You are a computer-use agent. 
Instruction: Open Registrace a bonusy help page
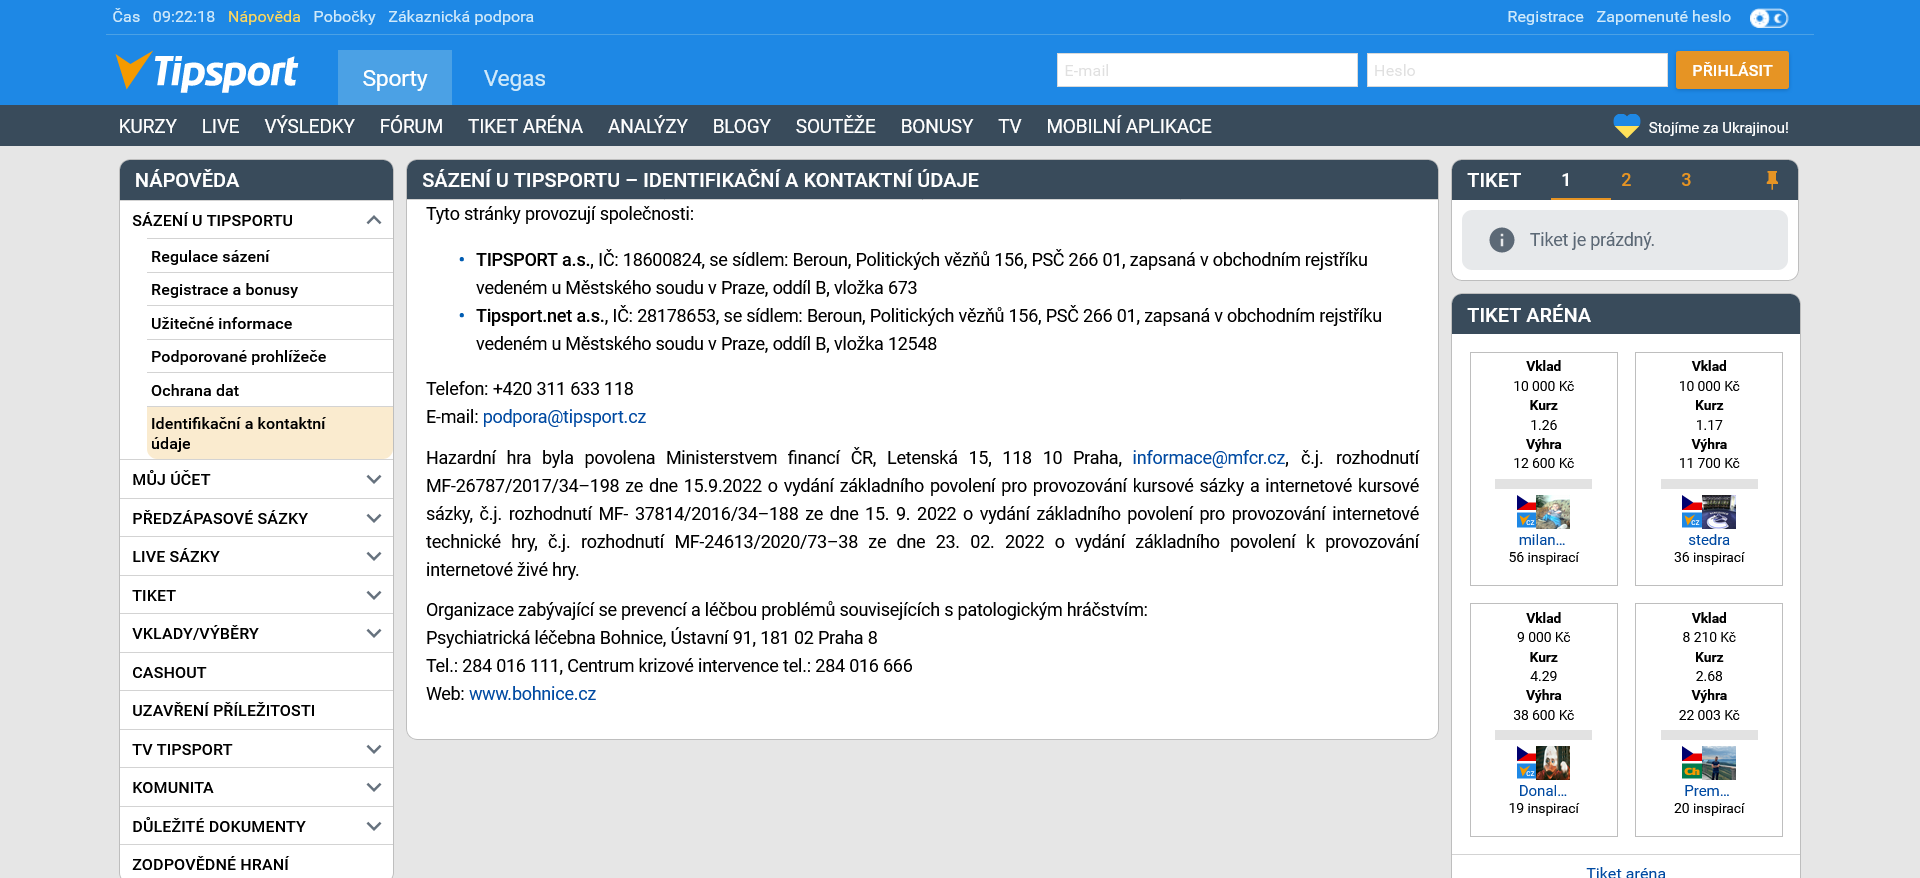pyautogui.click(x=270, y=289)
